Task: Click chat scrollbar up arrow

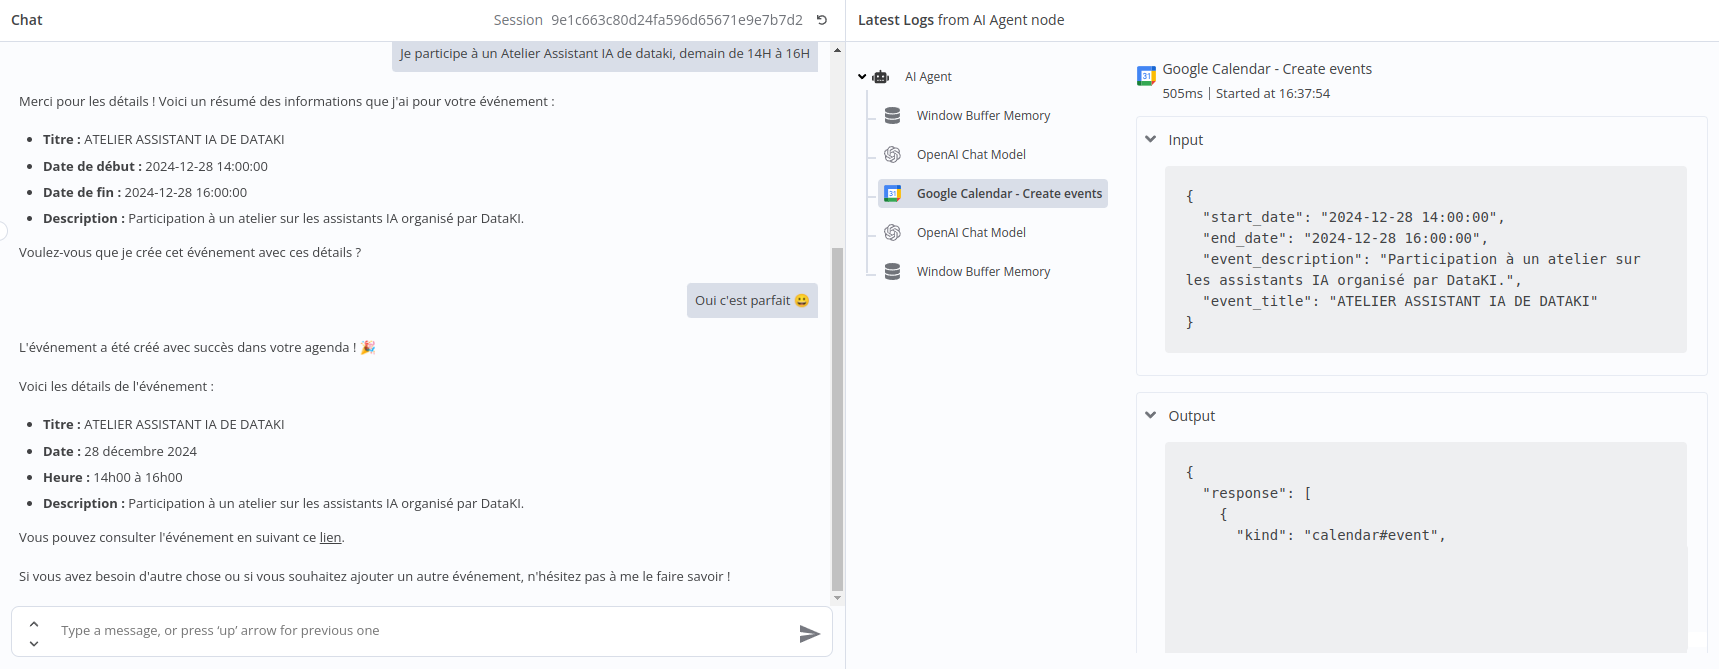Action: pyautogui.click(x=837, y=50)
